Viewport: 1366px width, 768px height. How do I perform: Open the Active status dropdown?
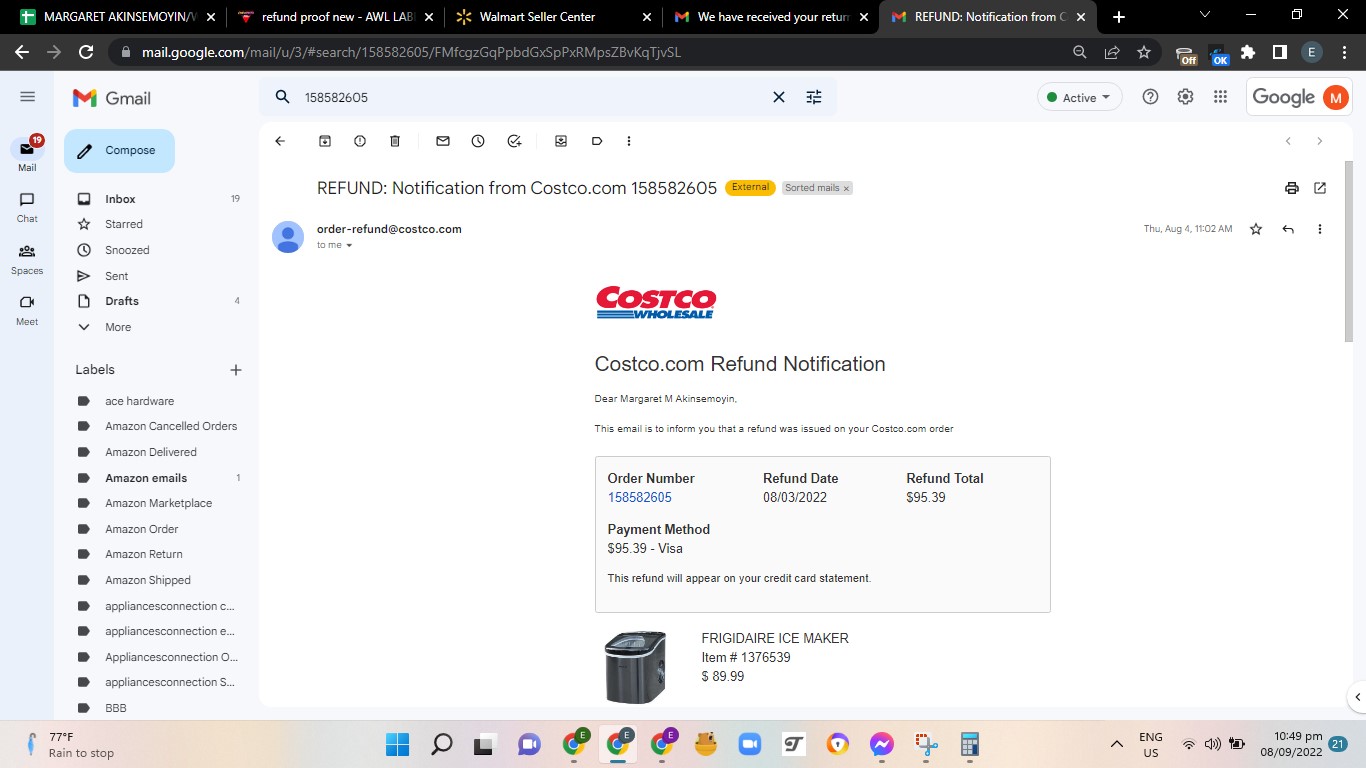click(1080, 97)
